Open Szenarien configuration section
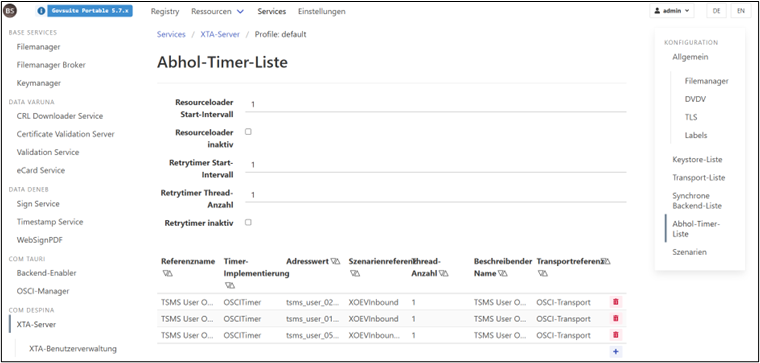The height and width of the screenshot is (363, 760). click(x=690, y=253)
